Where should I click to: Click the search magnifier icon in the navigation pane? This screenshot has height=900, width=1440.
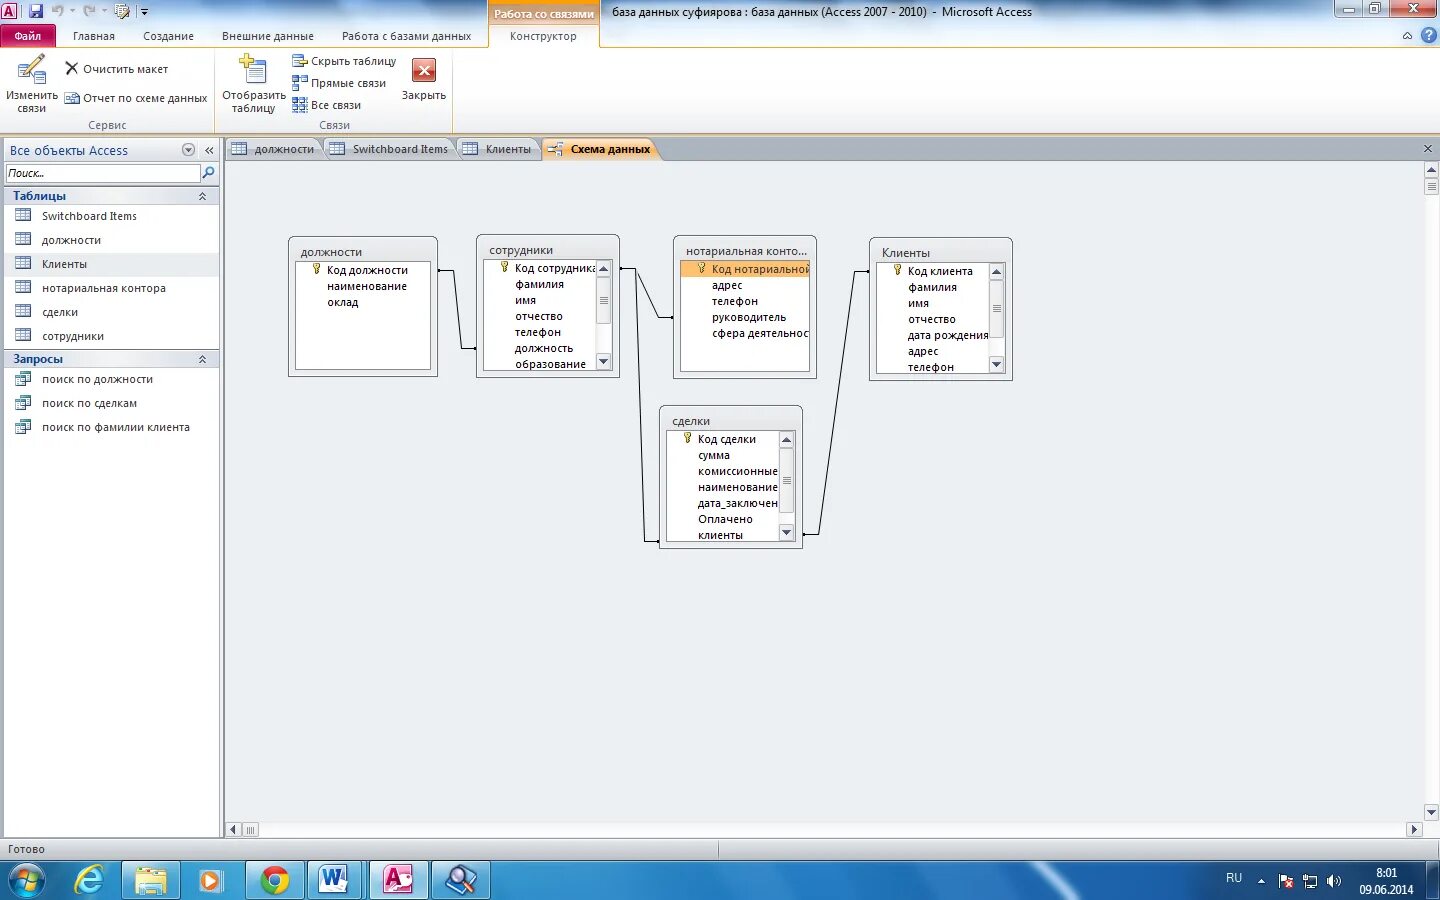click(208, 173)
